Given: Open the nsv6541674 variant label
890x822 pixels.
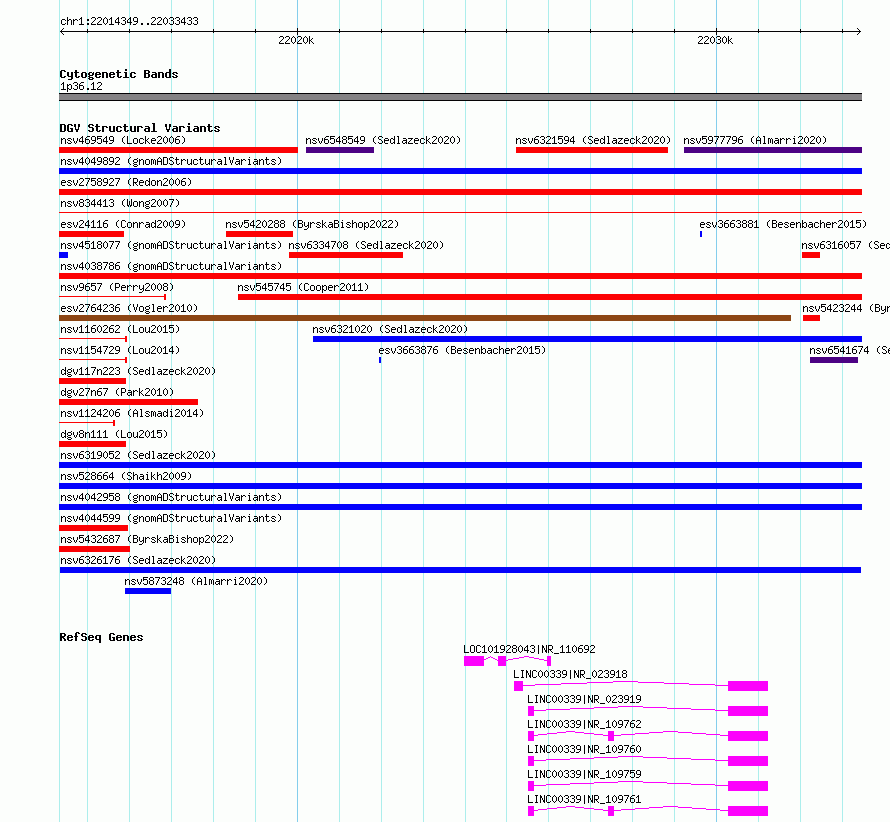Looking at the screenshot, I should pyautogui.click(x=849, y=350).
